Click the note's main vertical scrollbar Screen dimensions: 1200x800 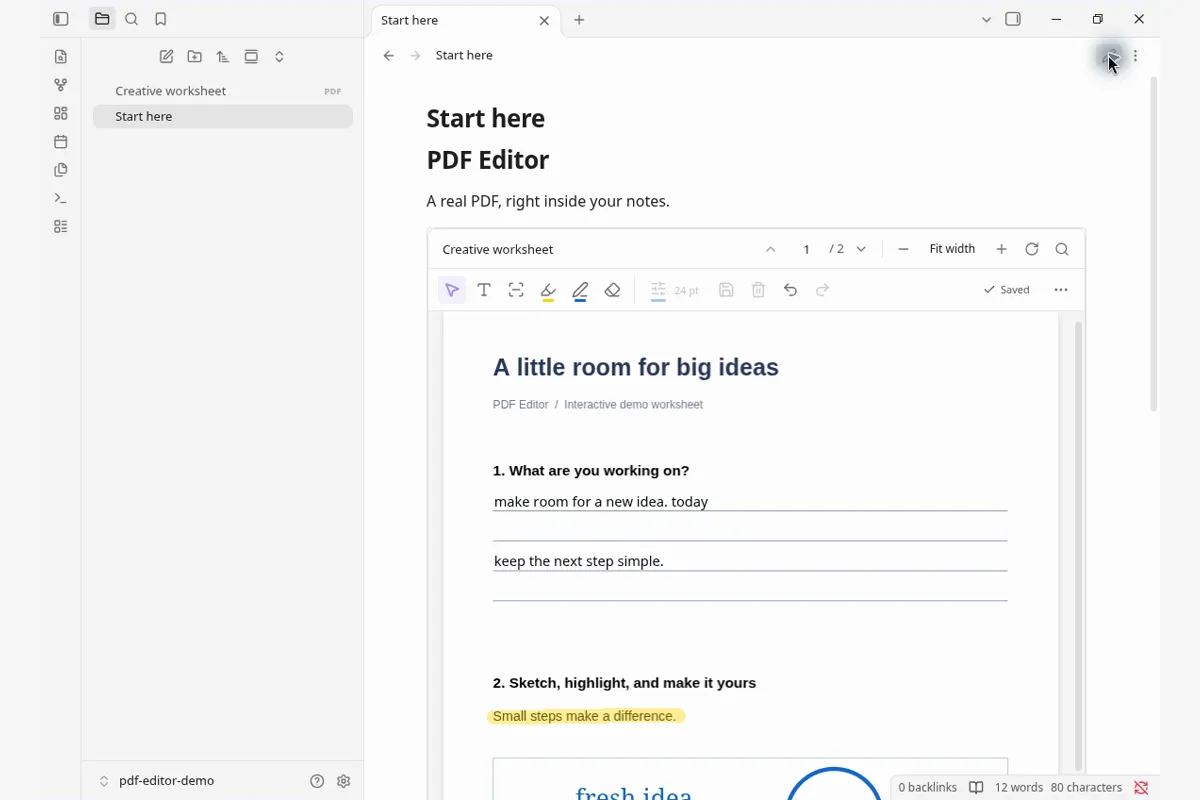(1154, 245)
